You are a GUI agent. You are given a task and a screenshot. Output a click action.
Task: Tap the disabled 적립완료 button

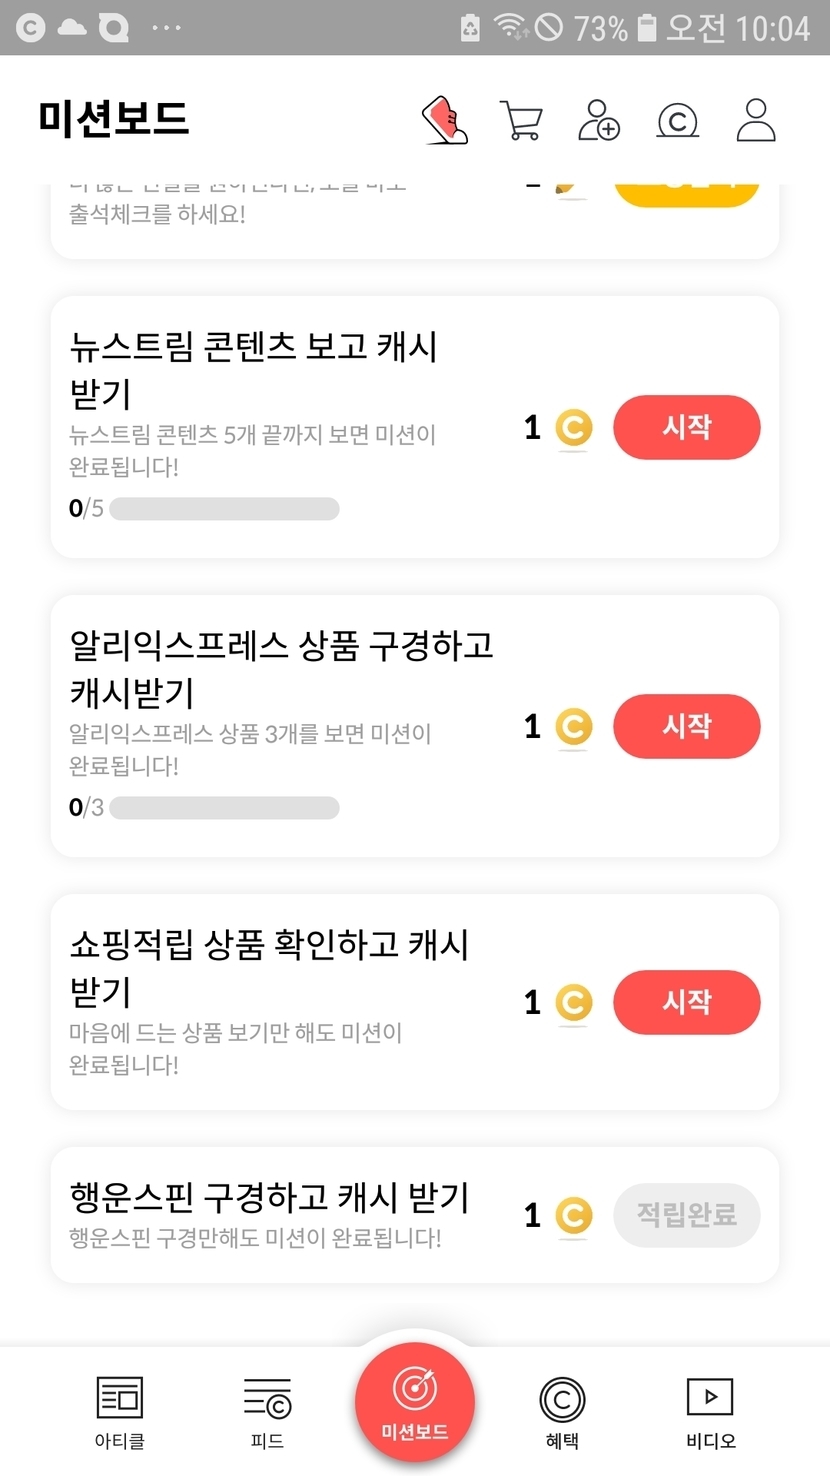click(686, 1215)
